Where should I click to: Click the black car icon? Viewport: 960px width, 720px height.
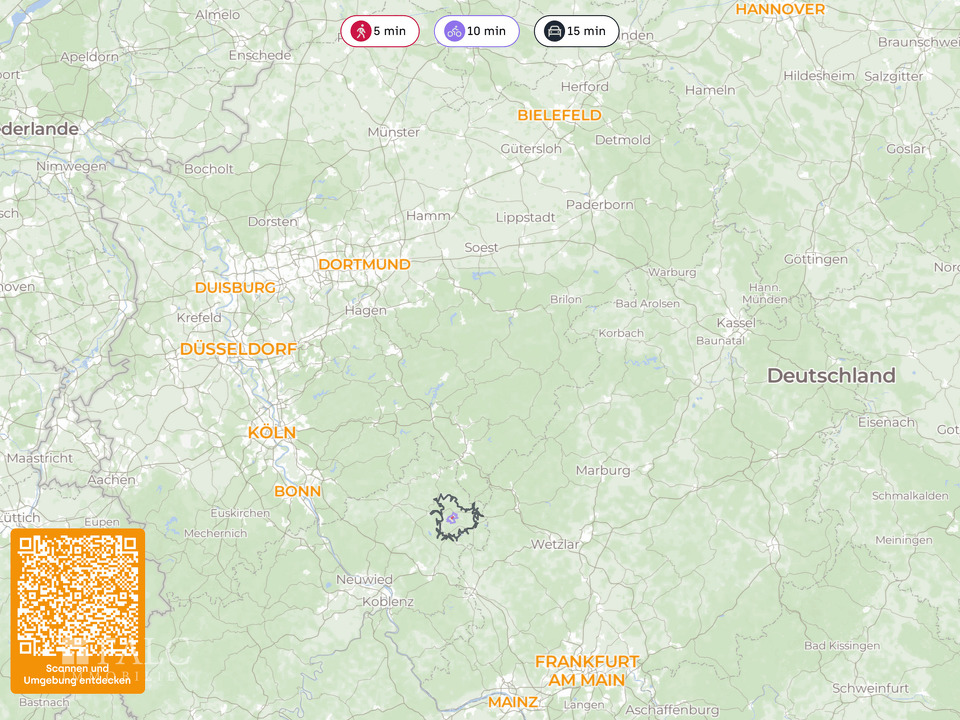click(554, 31)
